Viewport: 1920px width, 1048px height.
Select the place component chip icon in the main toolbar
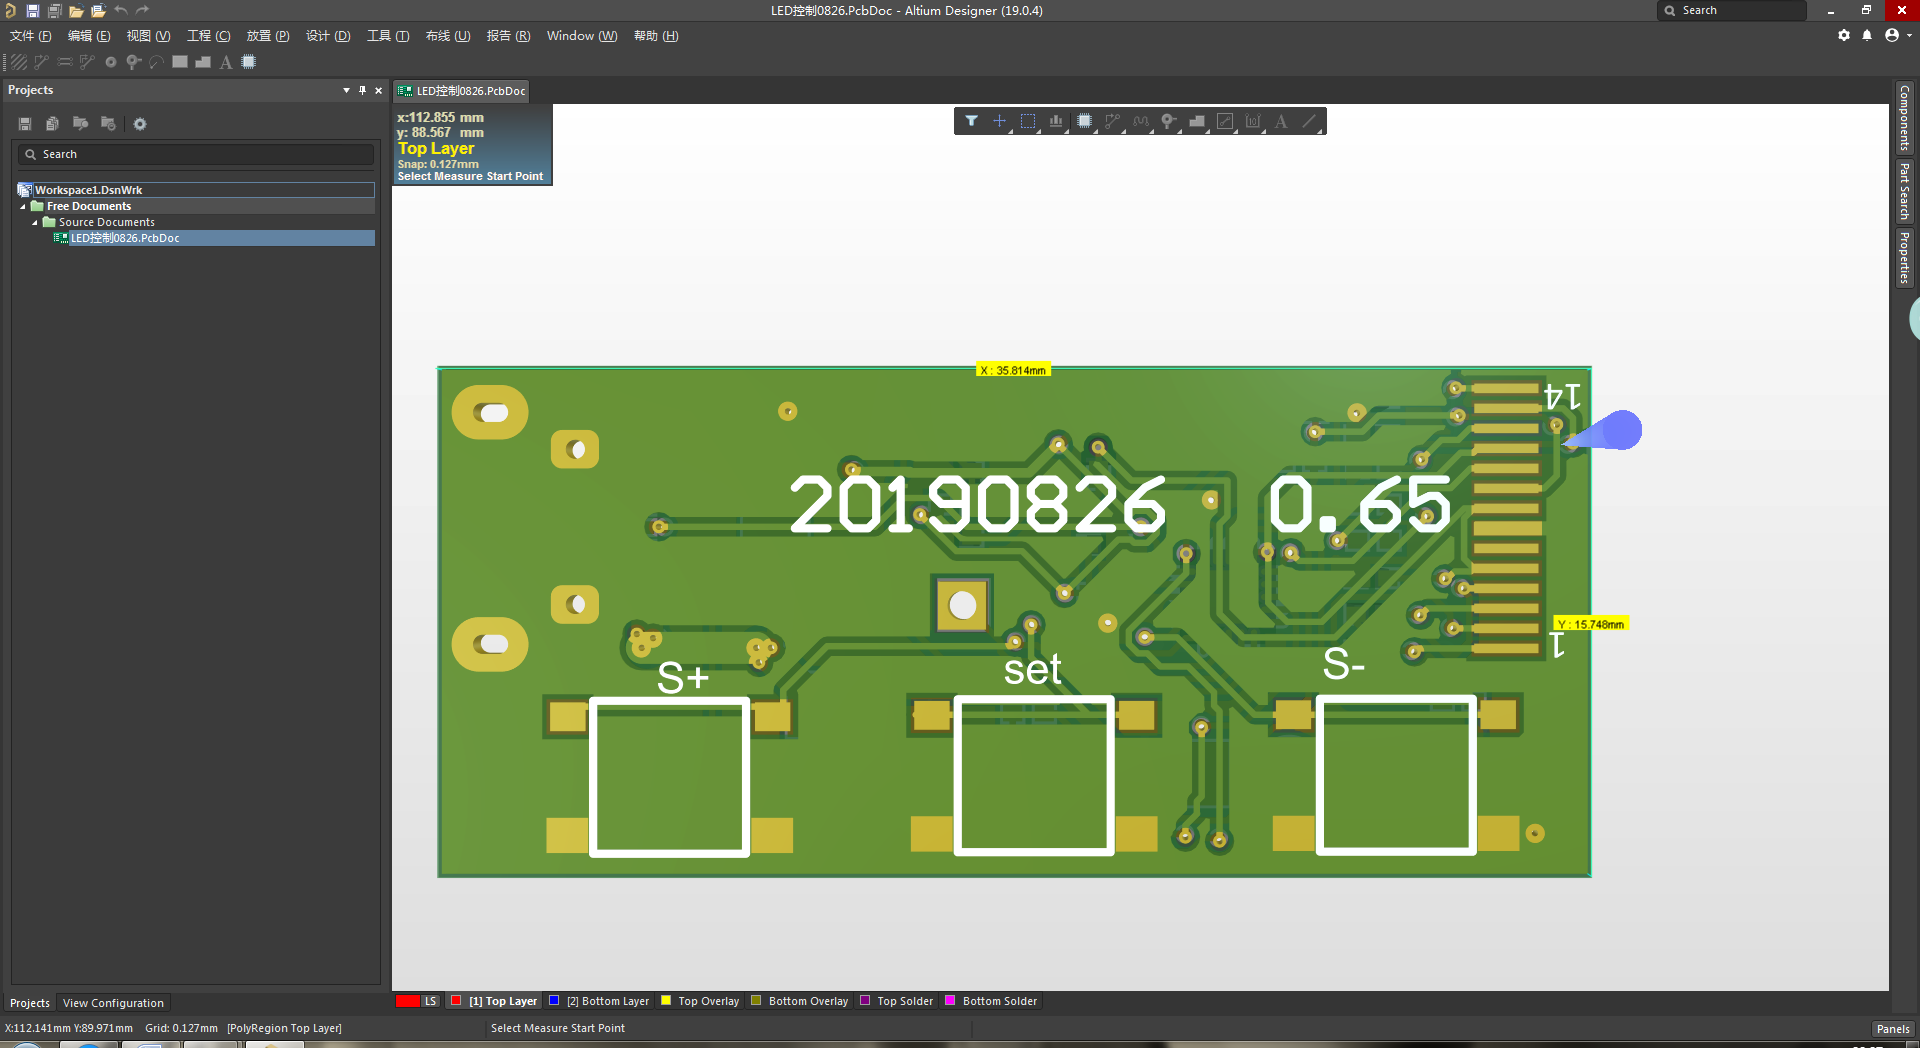pyautogui.click(x=249, y=62)
